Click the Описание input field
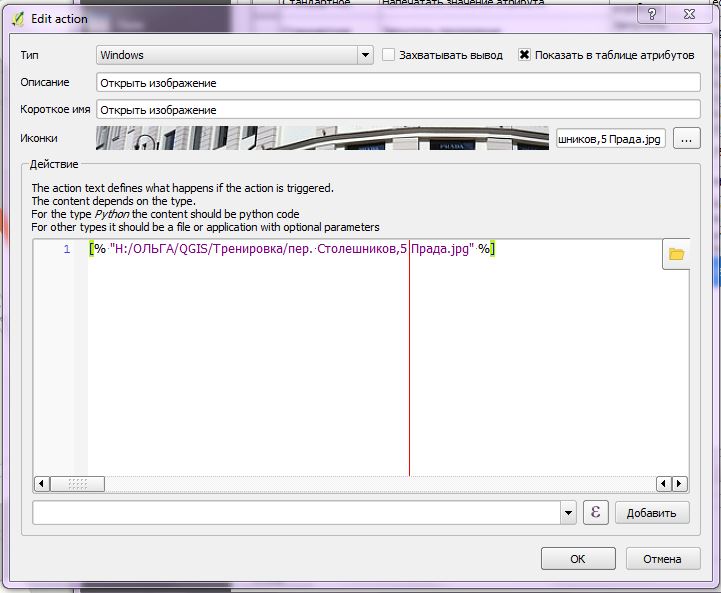 398,83
